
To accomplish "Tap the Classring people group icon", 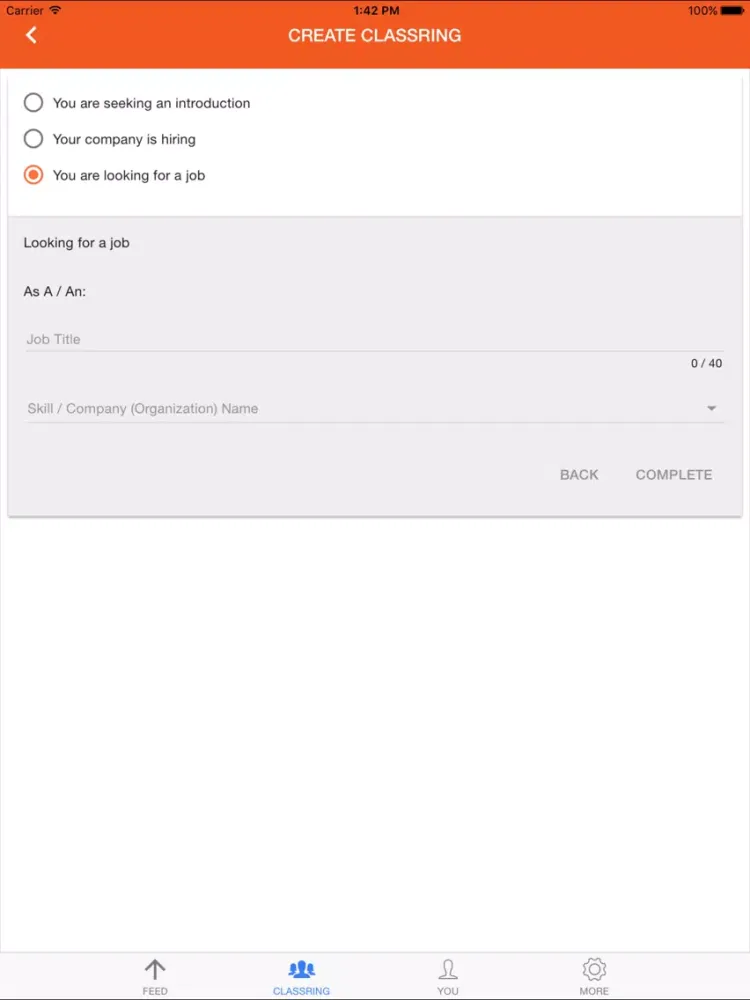I will [301, 969].
